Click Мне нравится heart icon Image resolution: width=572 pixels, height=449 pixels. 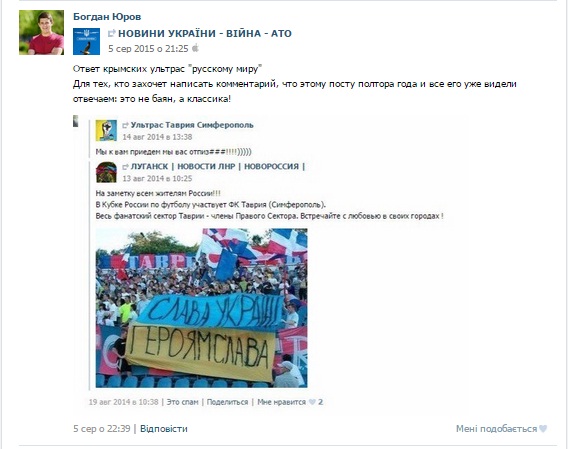pyautogui.click(x=312, y=402)
